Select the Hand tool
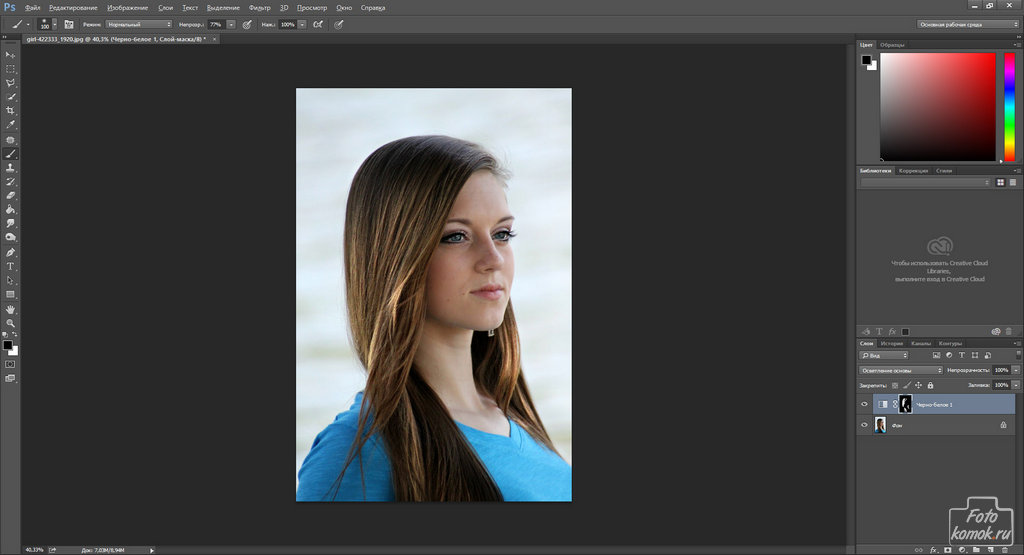Screen dimensions: 1024x555 click(x=10, y=309)
